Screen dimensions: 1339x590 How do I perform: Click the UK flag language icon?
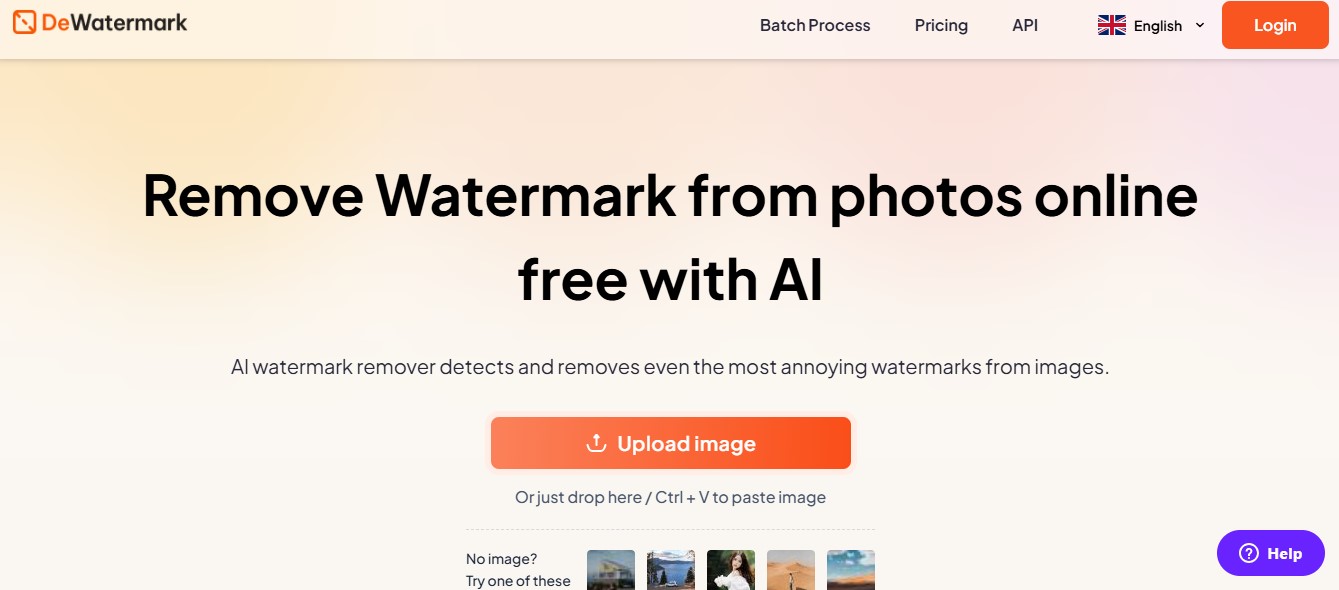pyautogui.click(x=1111, y=26)
